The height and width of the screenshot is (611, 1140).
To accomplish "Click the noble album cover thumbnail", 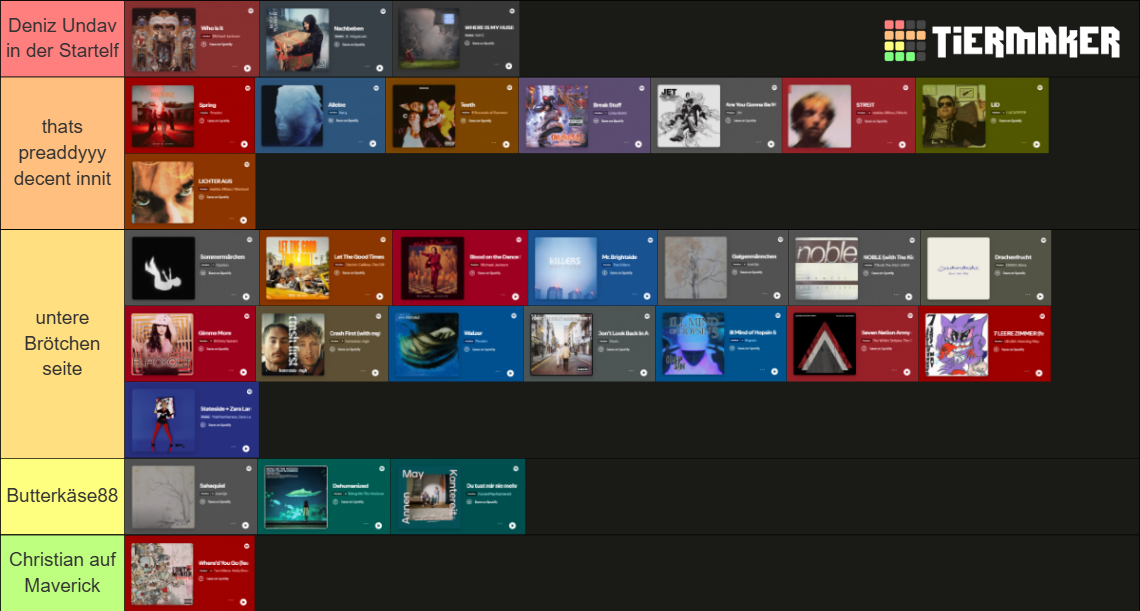I will point(826,268).
